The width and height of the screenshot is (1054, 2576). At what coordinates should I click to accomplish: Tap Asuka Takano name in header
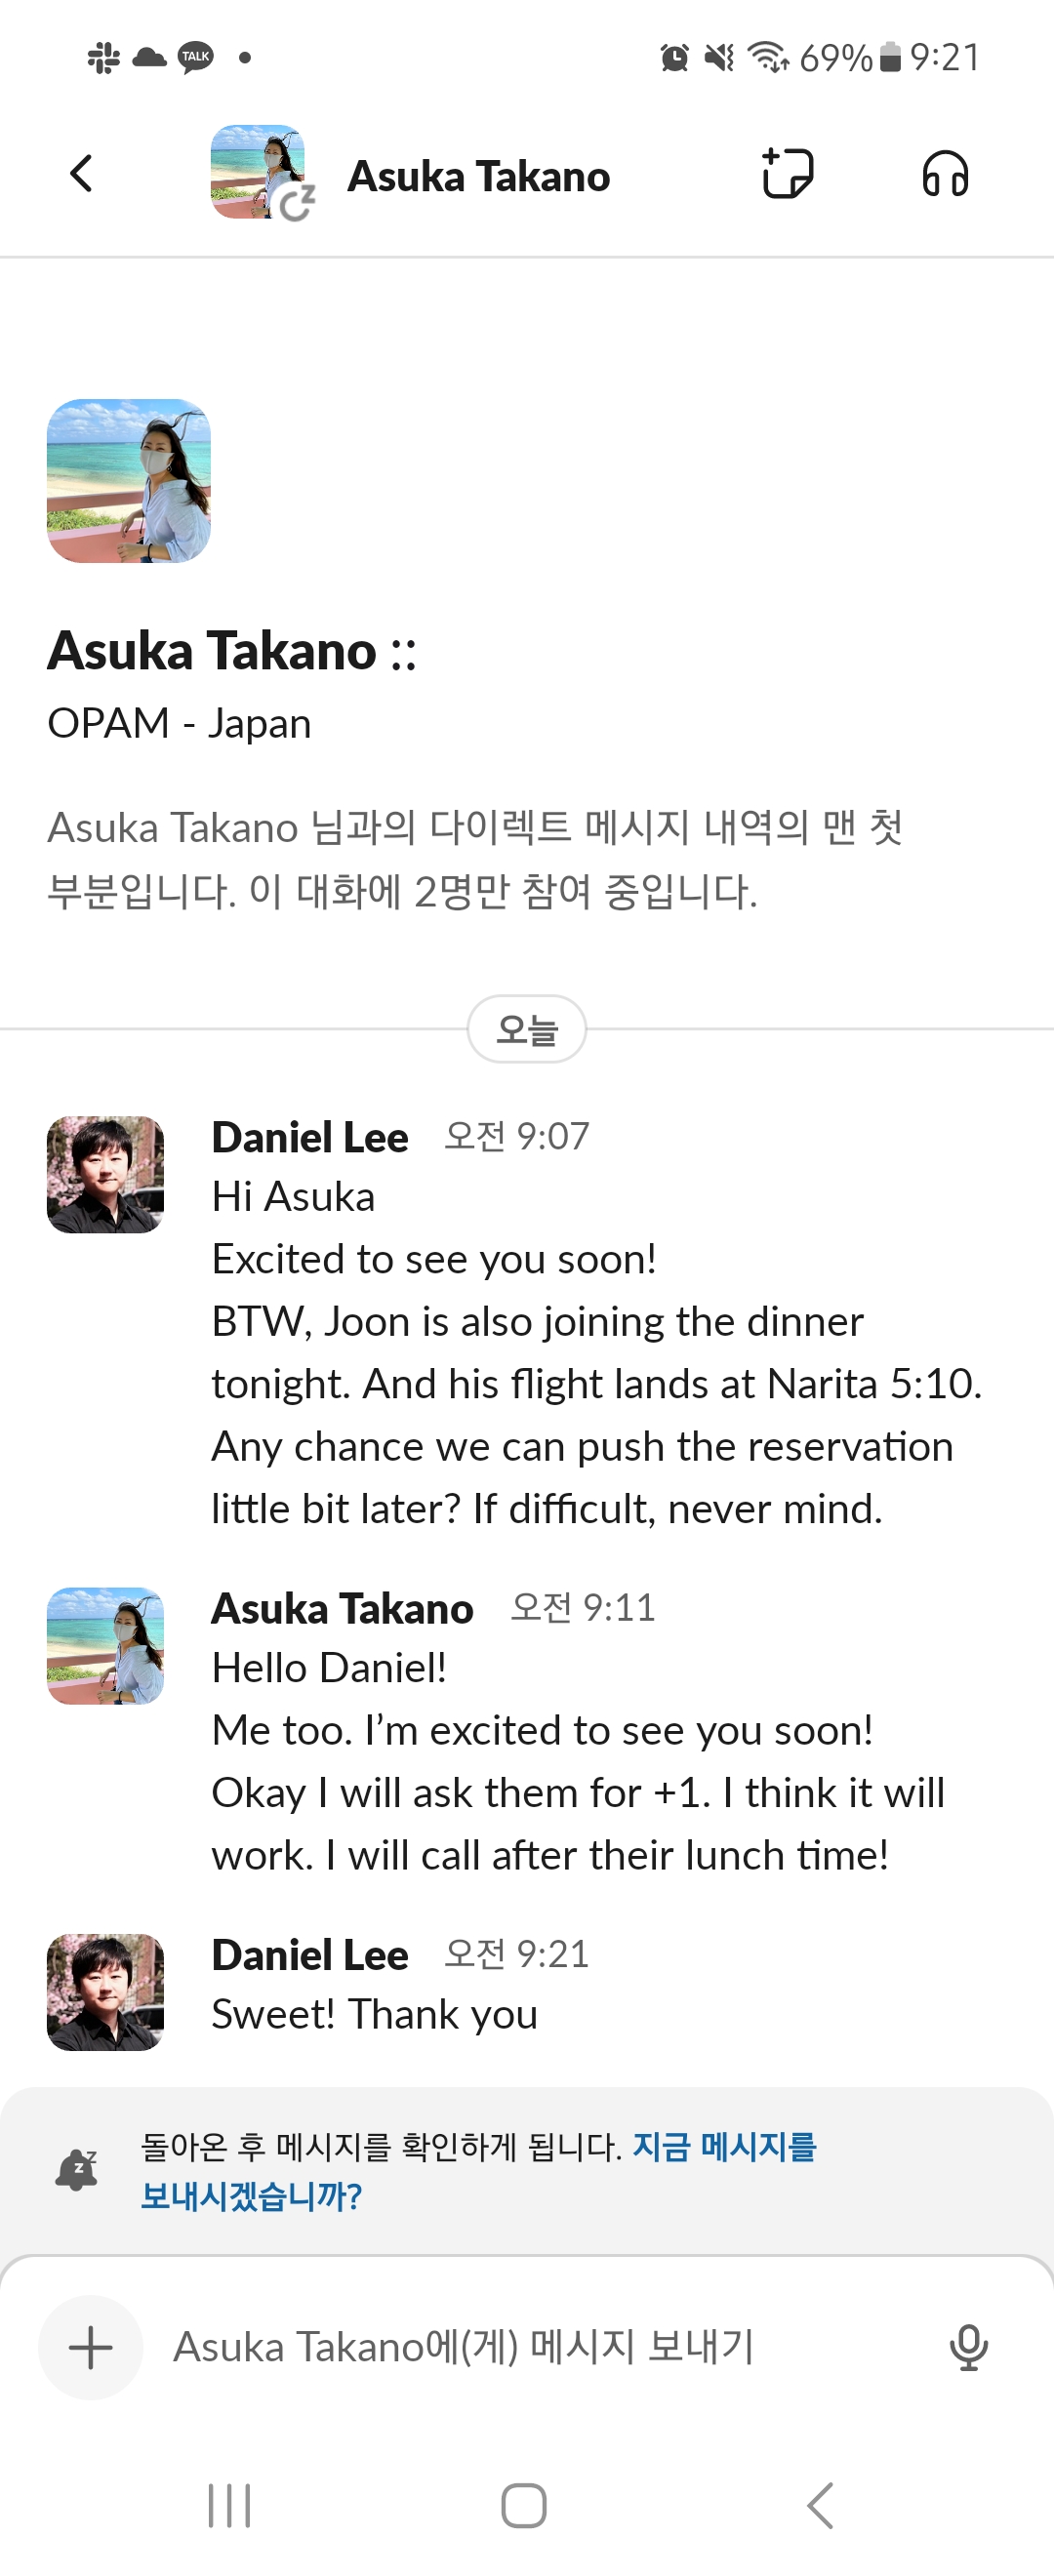(x=478, y=176)
